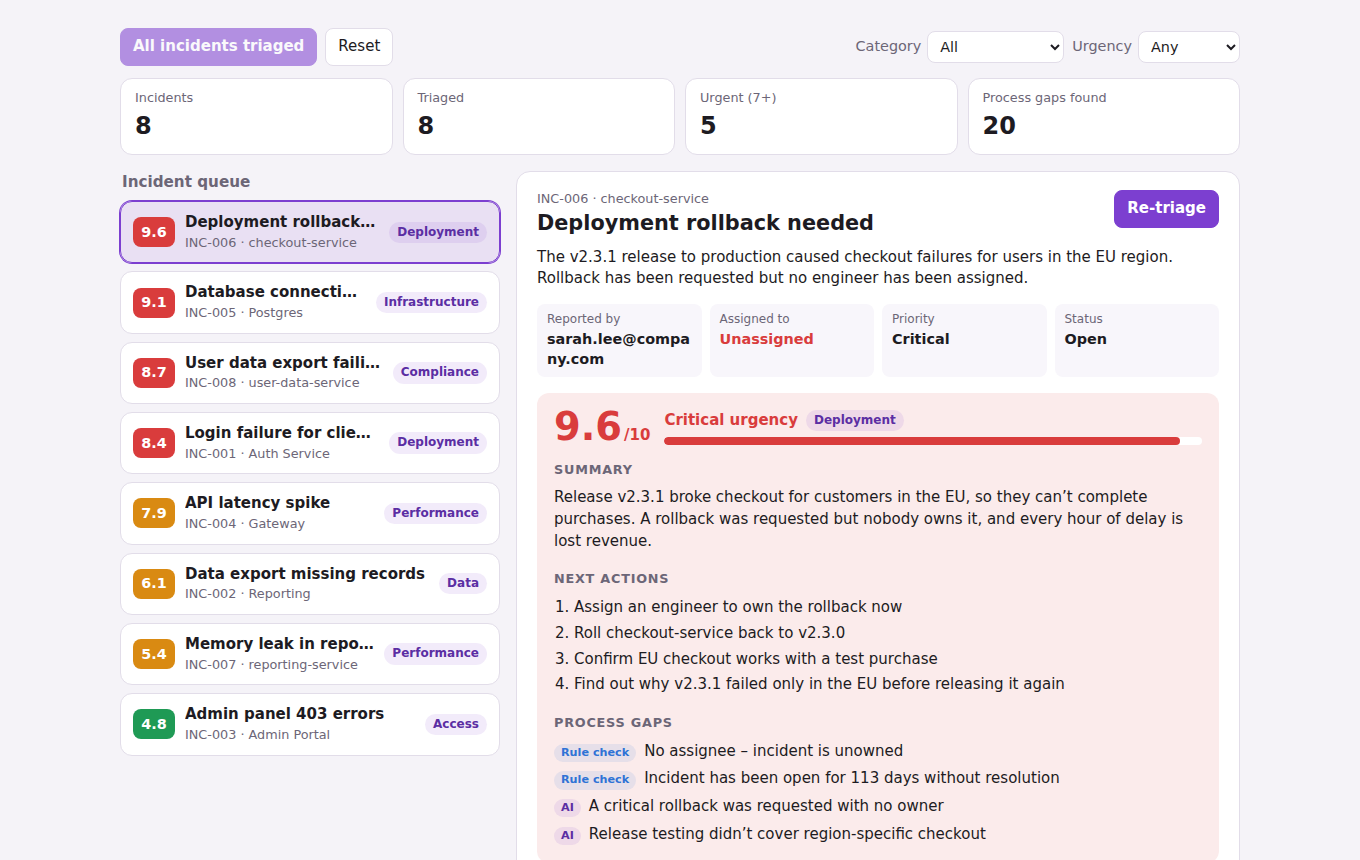Click the Unassigned value under Assigned to
Screen dimensions: 1360x860
(767, 339)
